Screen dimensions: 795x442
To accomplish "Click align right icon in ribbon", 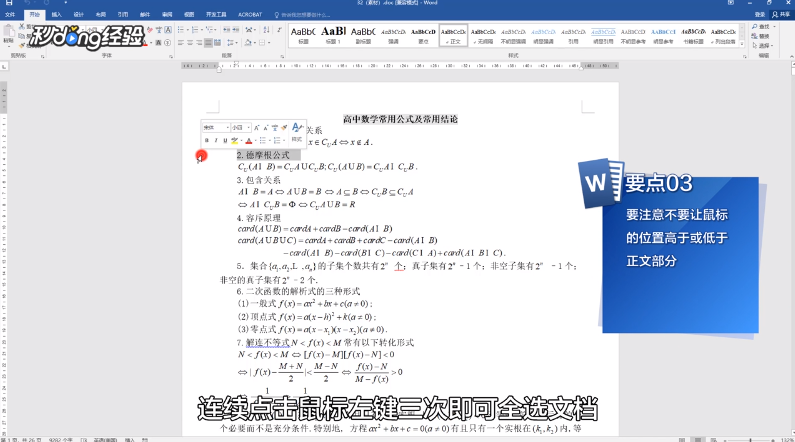I will (199, 43).
